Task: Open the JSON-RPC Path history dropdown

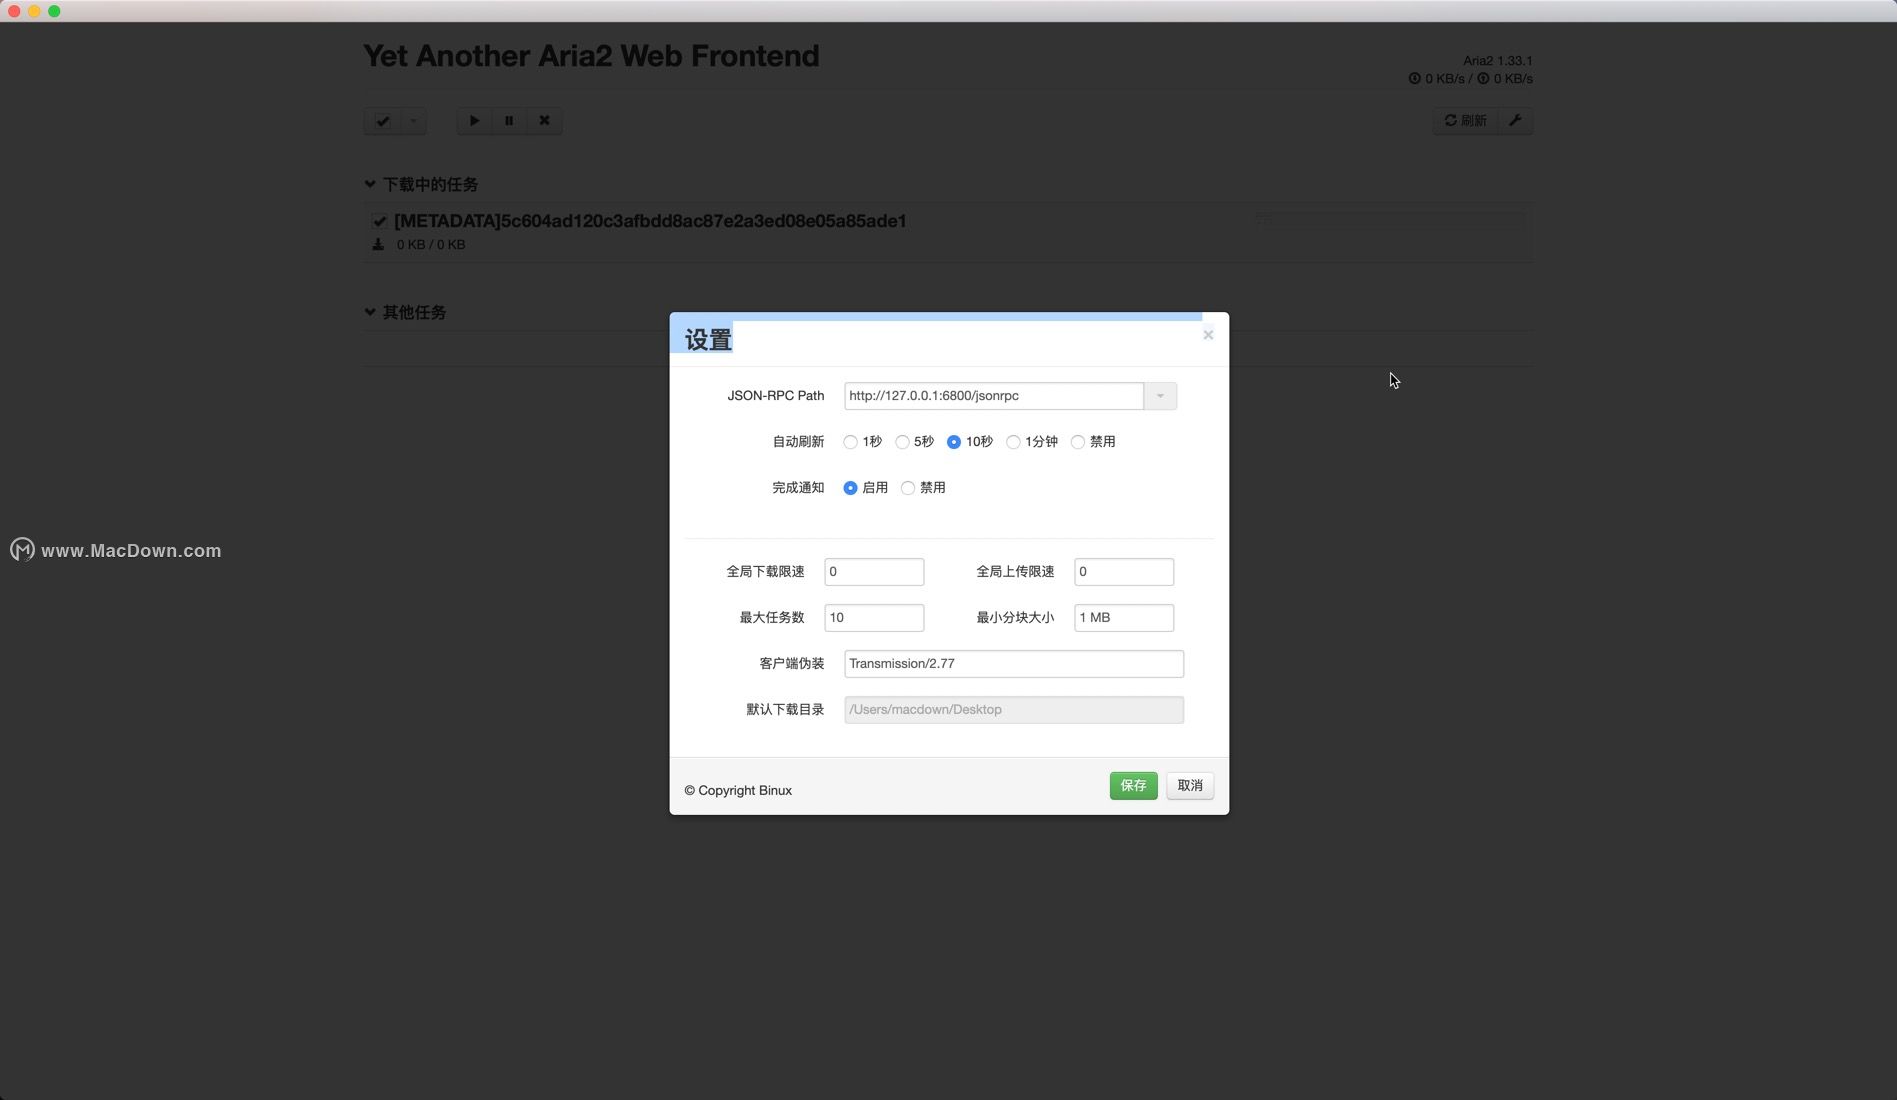Action: coord(1160,396)
